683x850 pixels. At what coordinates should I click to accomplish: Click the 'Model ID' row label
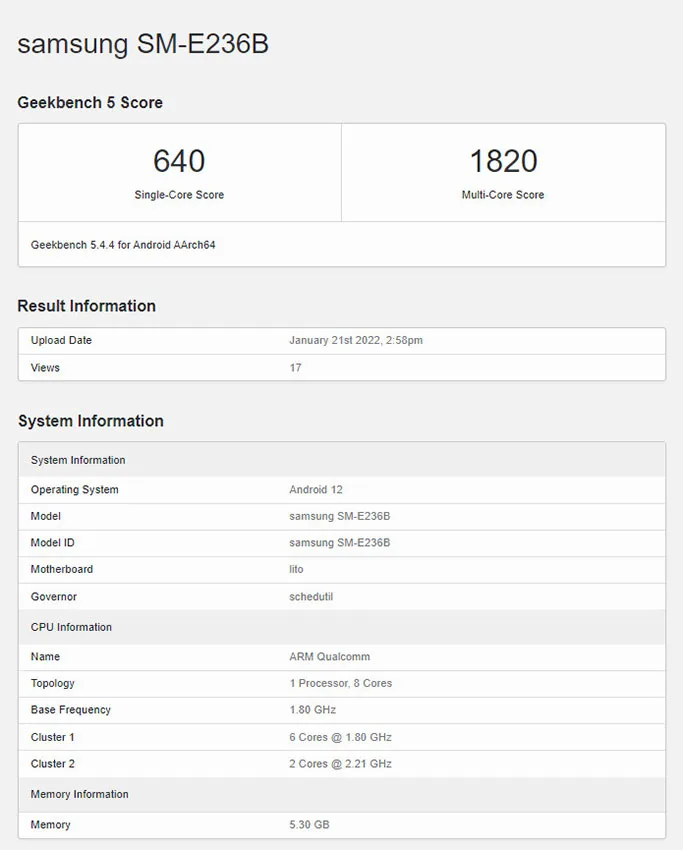pyautogui.click(x=53, y=543)
